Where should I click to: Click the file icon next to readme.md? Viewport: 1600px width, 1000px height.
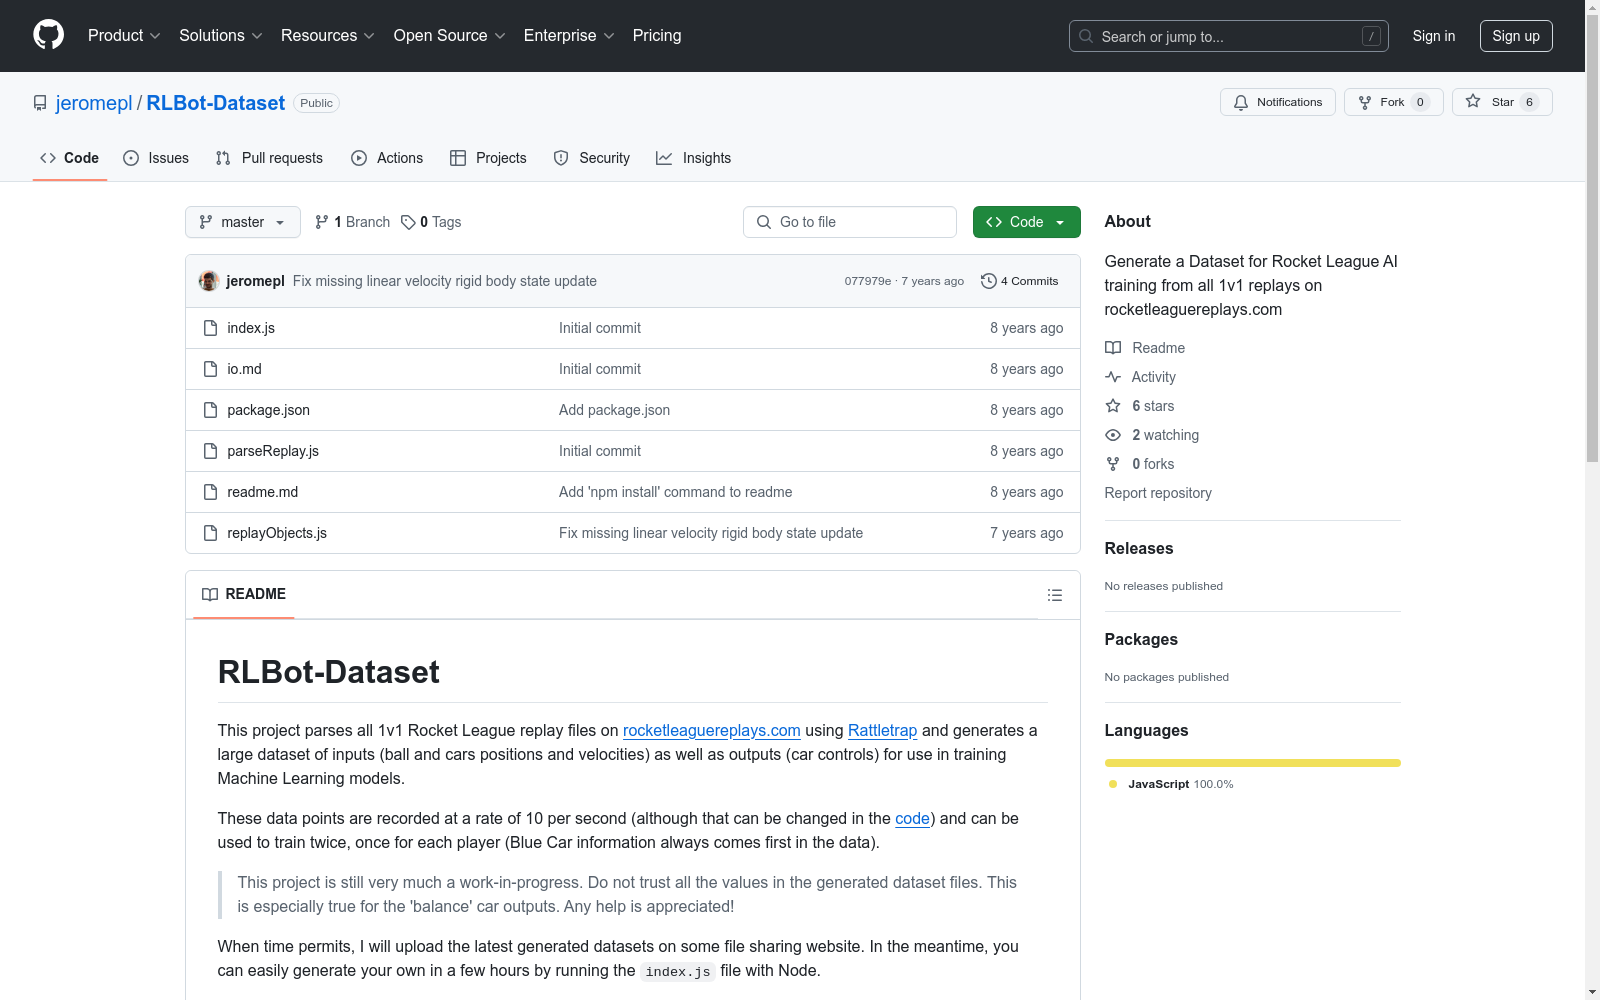pyautogui.click(x=210, y=492)
